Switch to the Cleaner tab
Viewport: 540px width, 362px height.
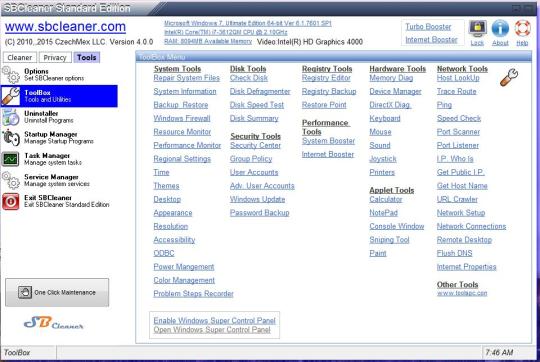tap(20, 58)
